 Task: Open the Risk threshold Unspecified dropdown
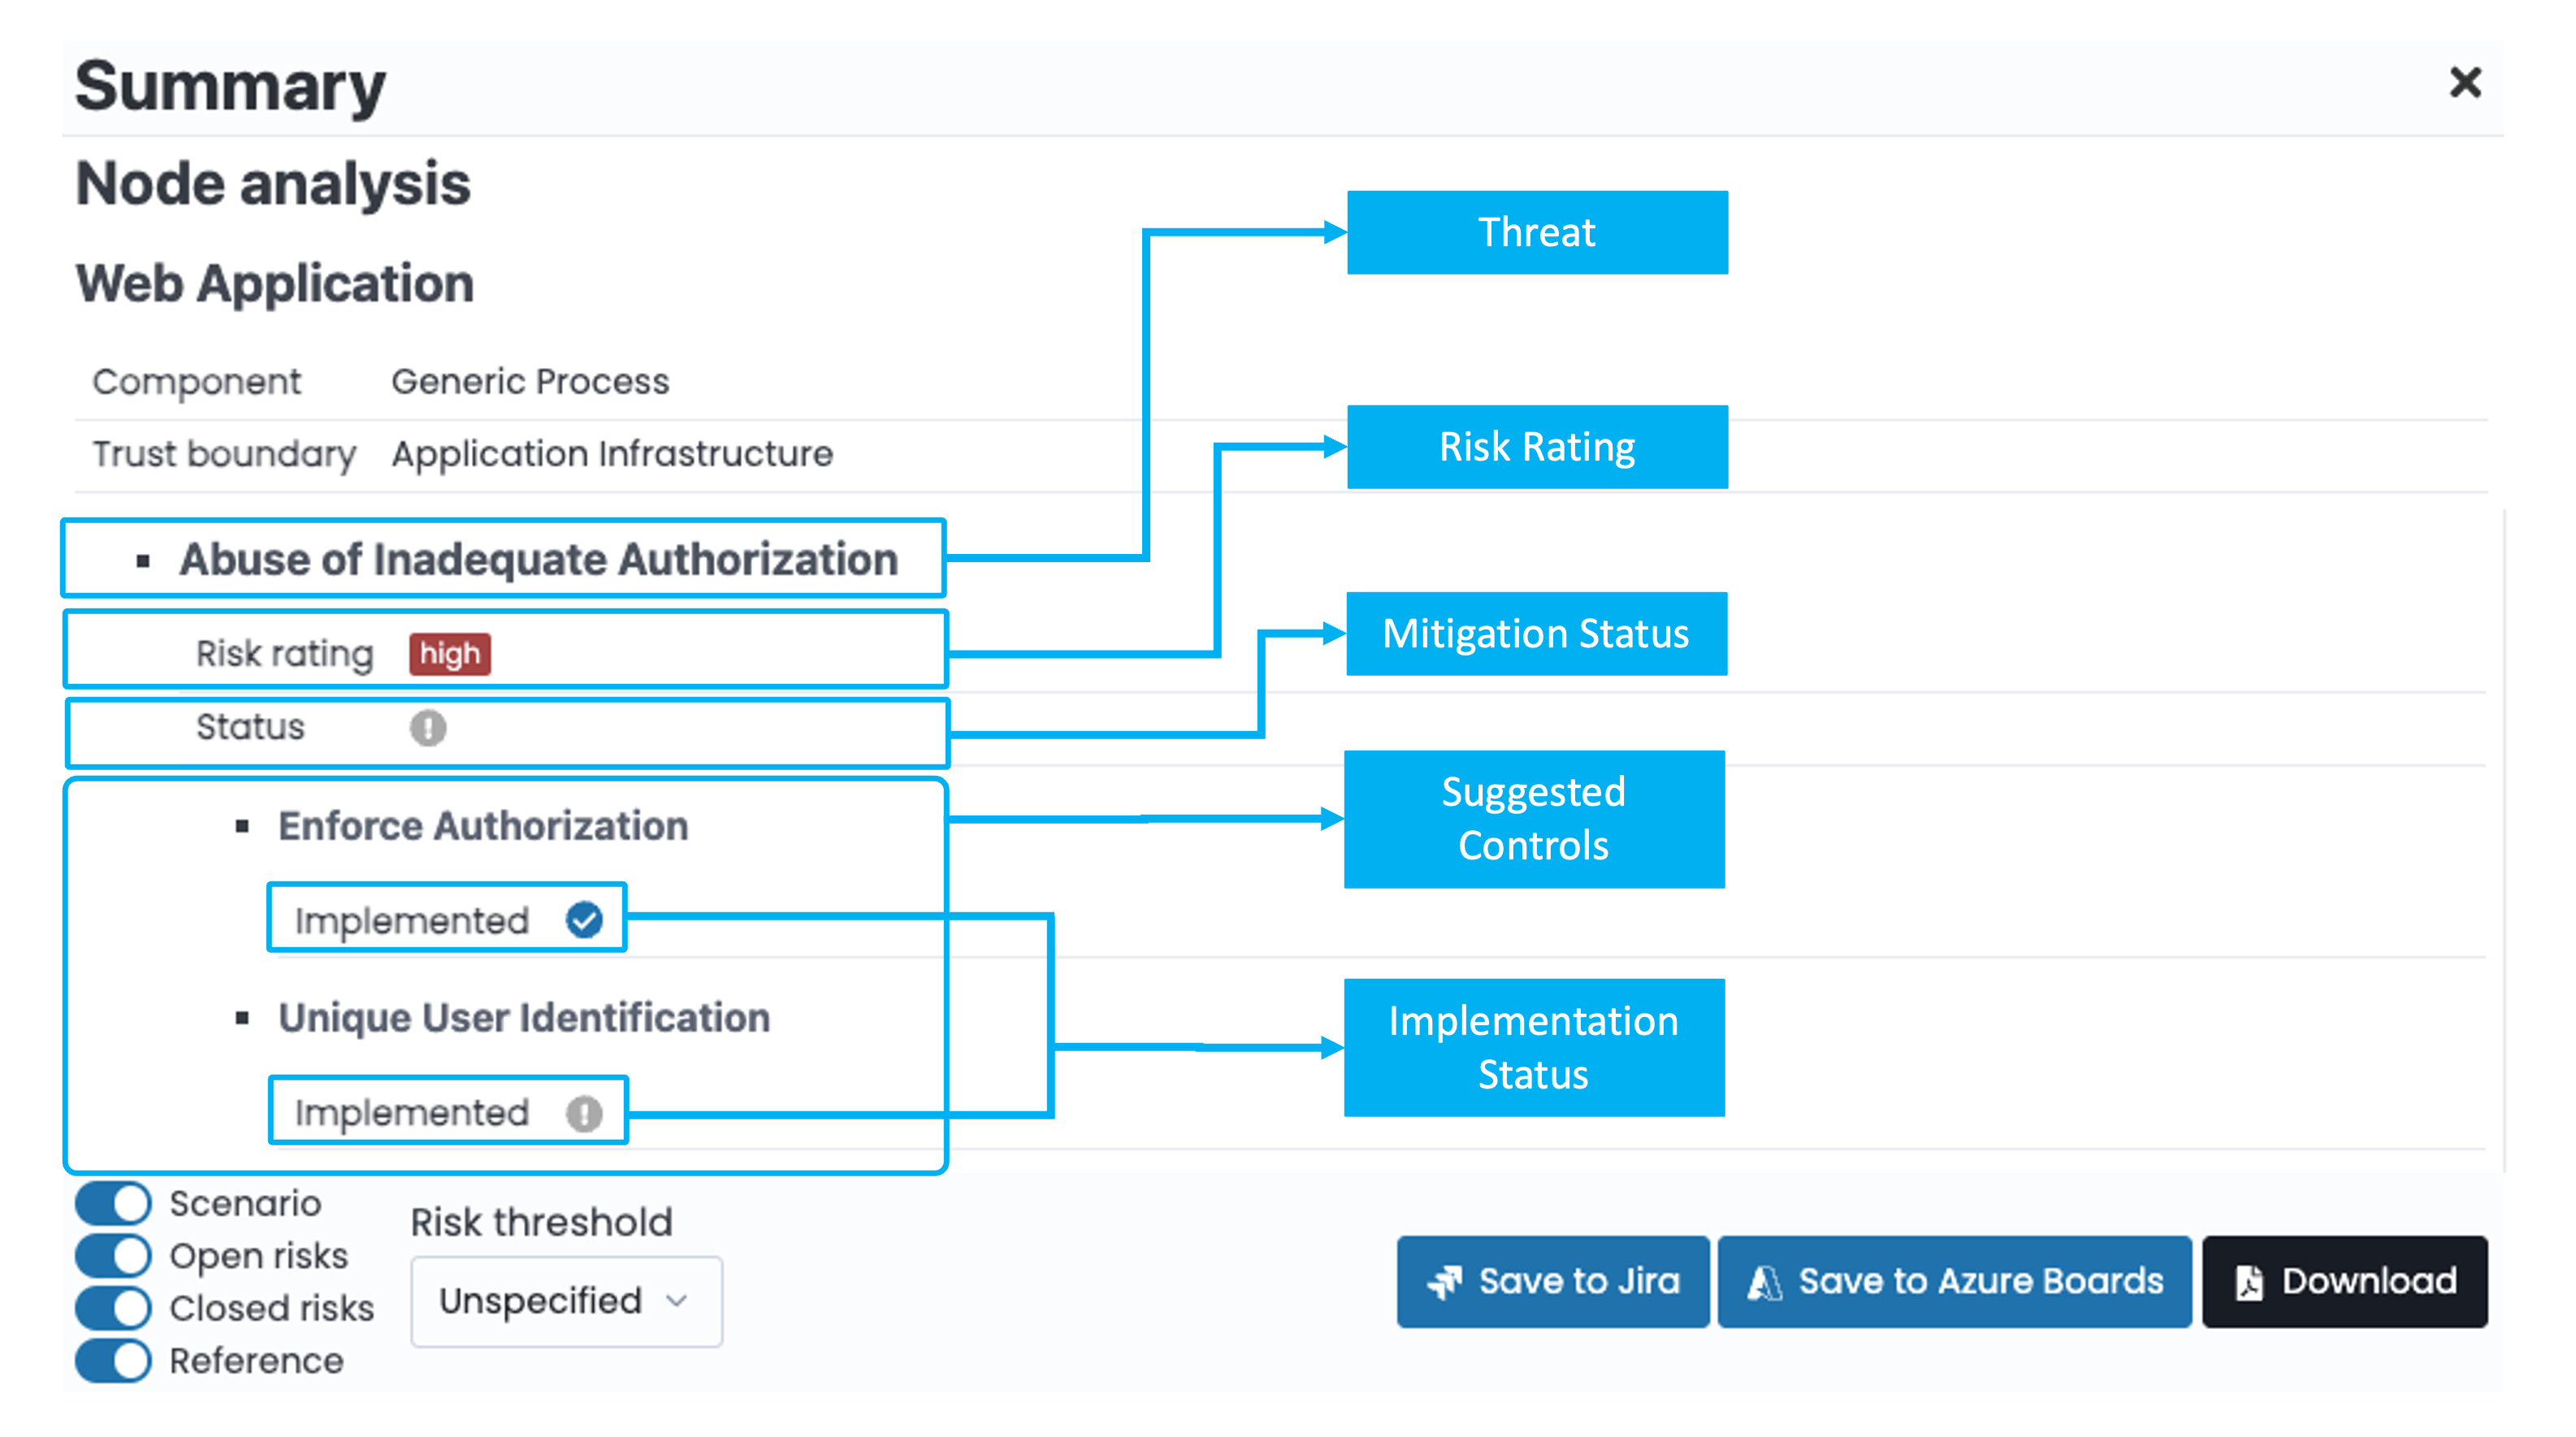pos(565,1301)
